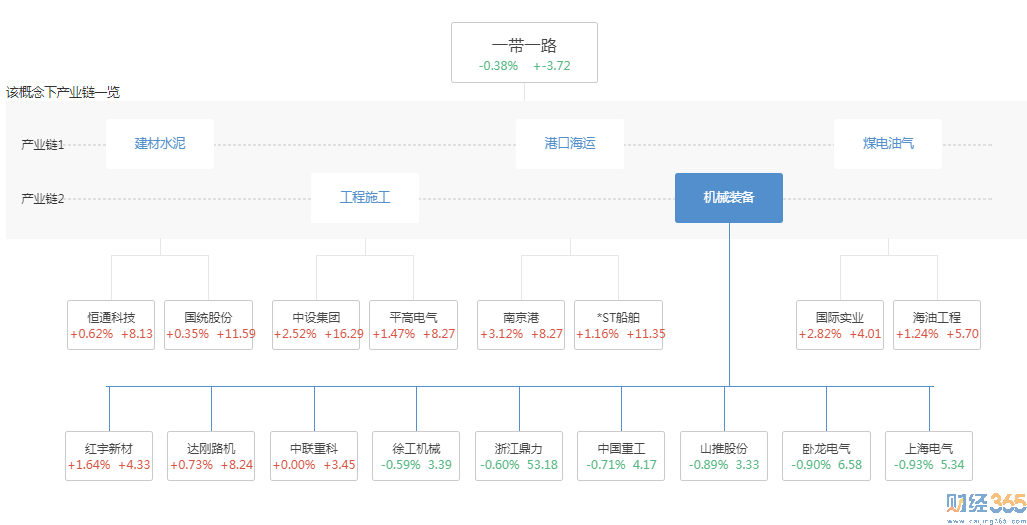Click the 3.33 price of 山推股份

pos(747,465)
